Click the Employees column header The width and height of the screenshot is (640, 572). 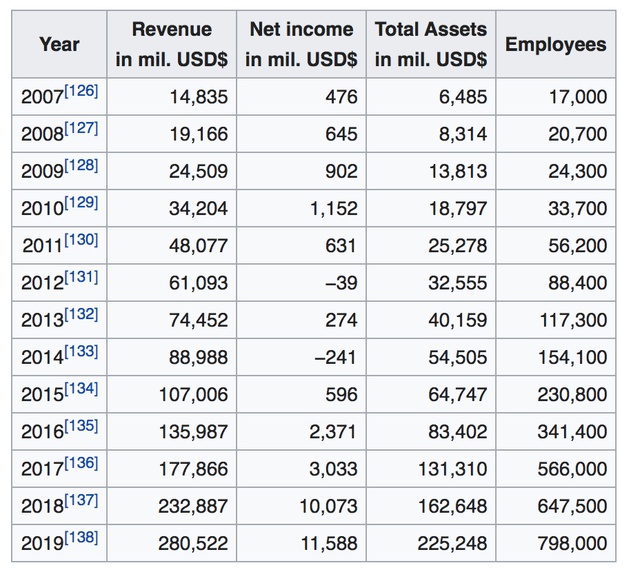pos(555,45)
